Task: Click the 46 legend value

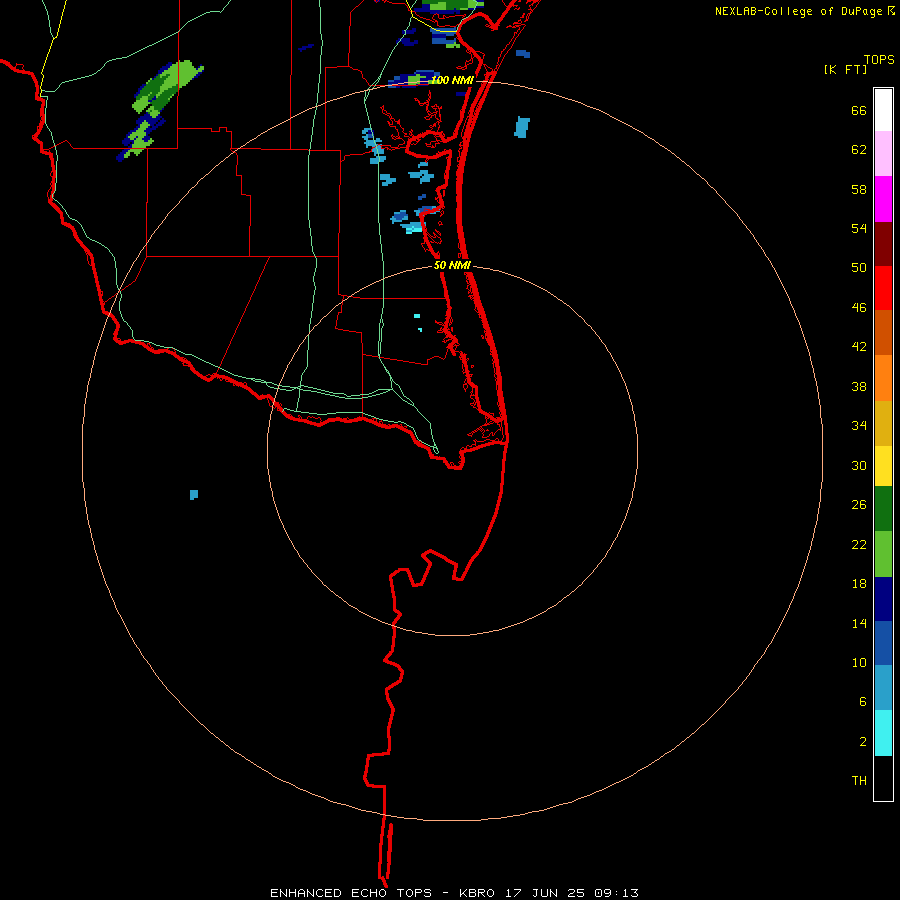Action: [859, 307]
